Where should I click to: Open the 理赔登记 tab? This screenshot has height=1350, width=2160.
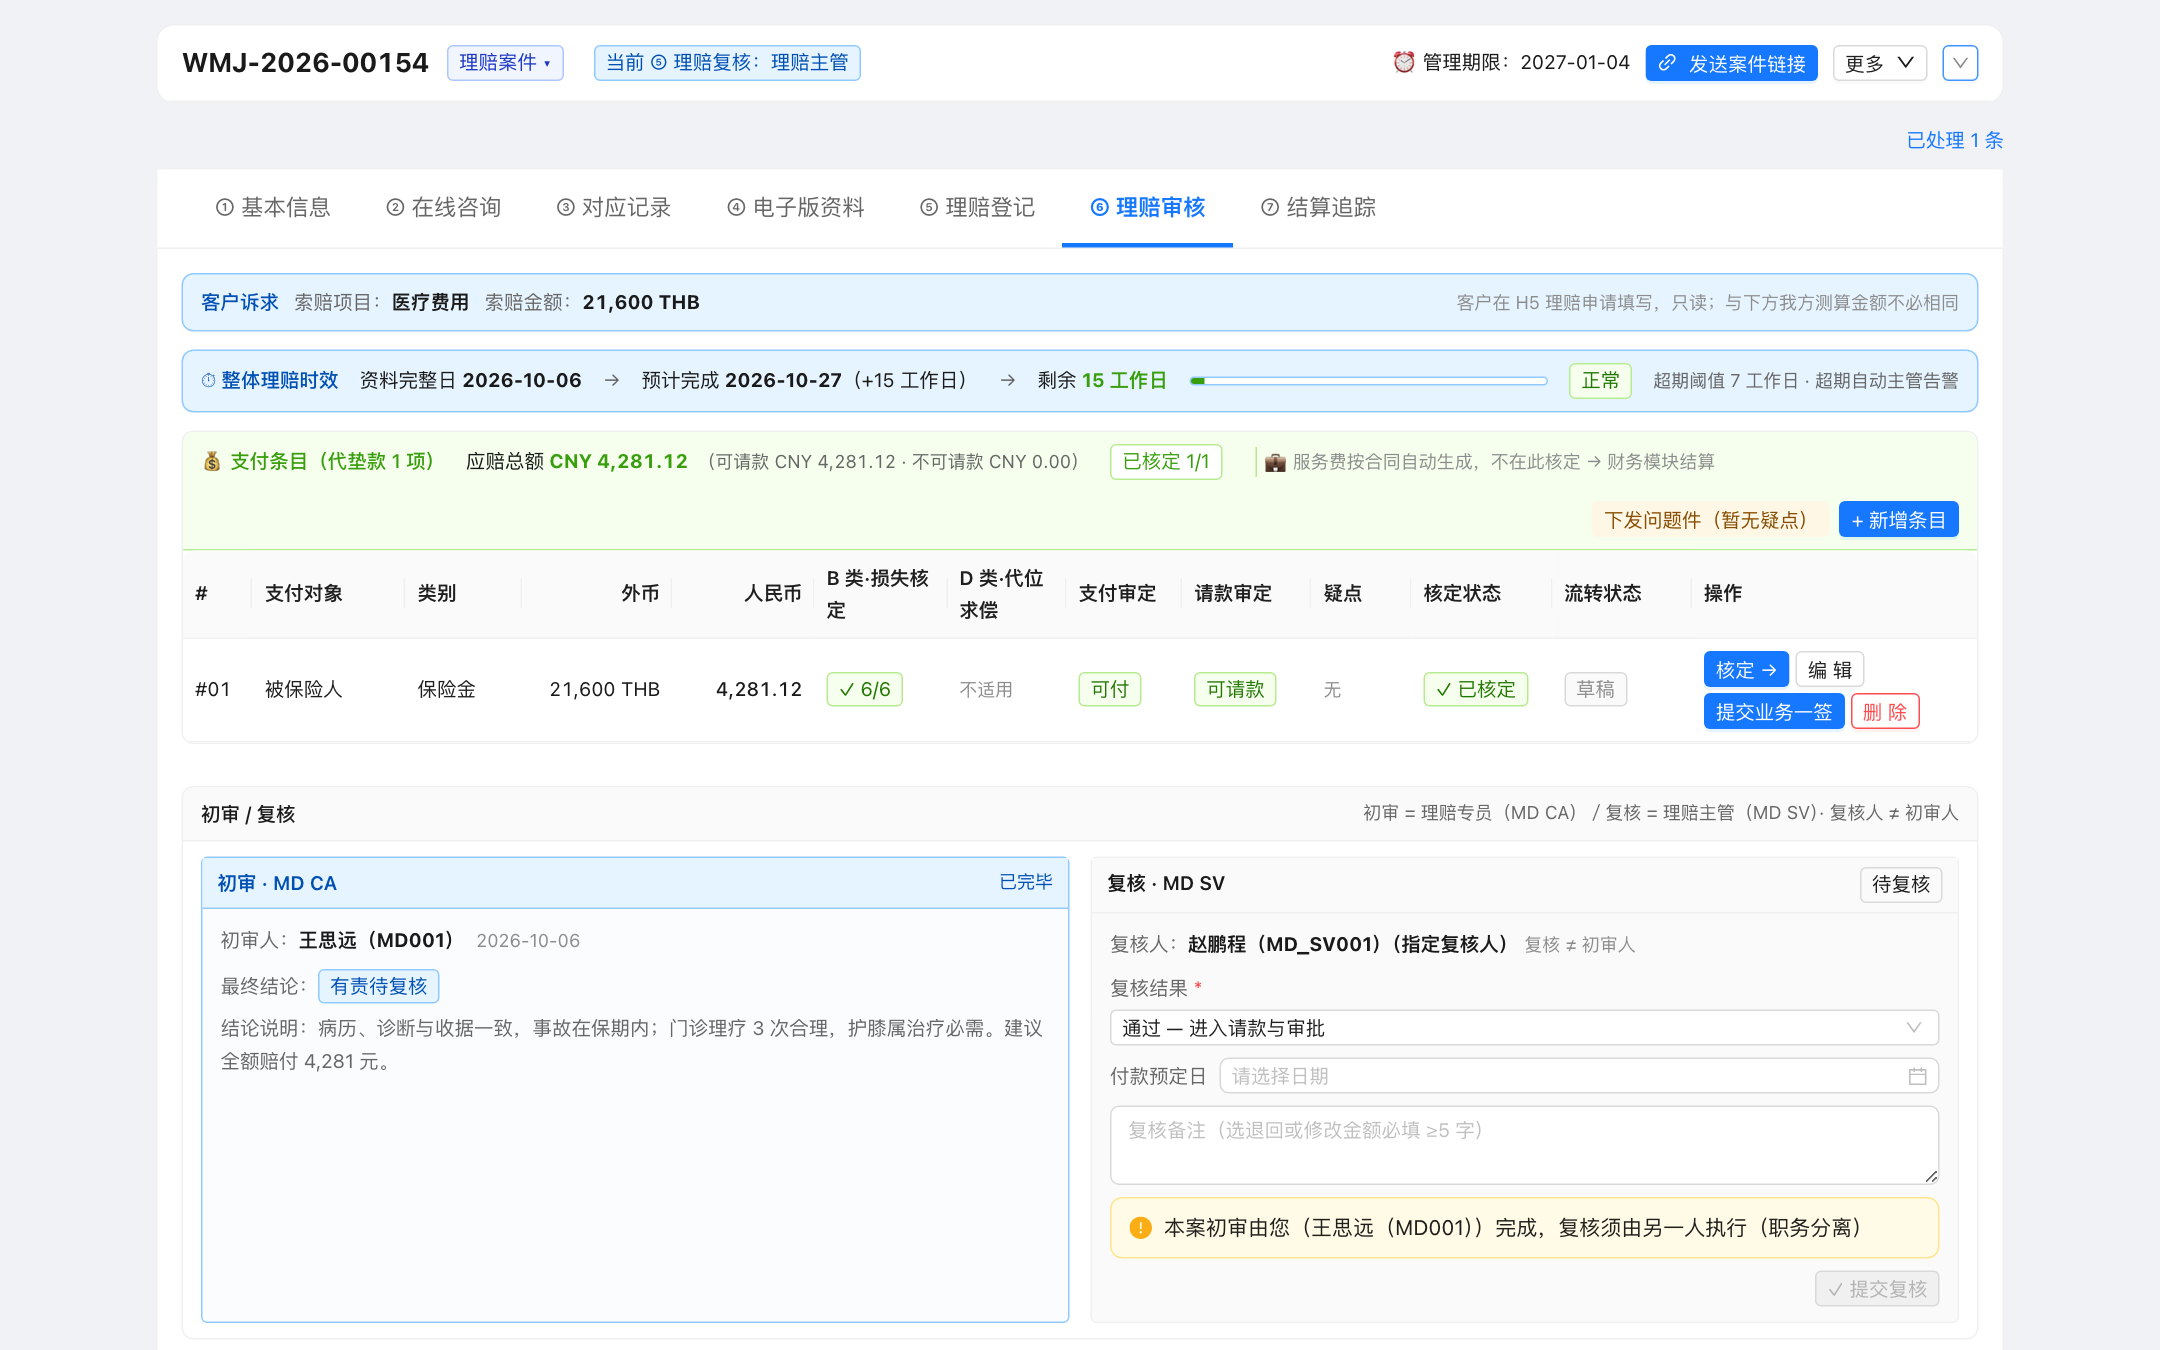pos(977,207)
